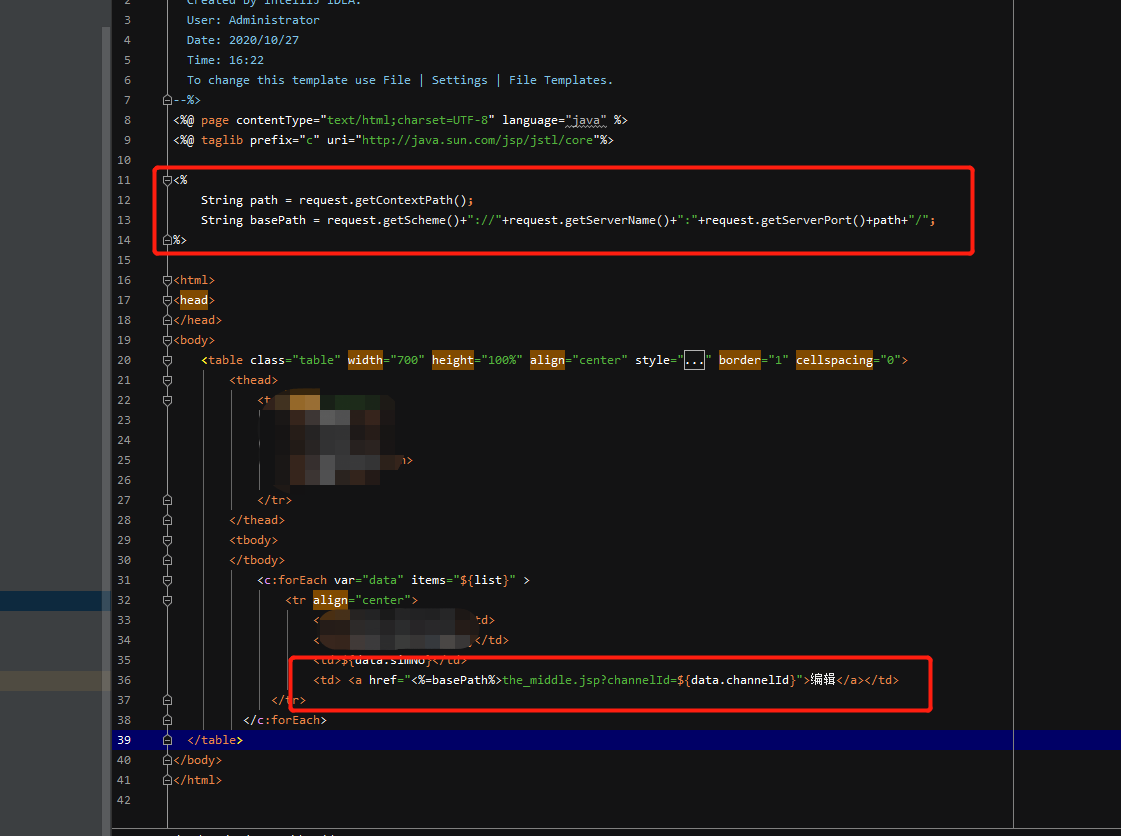
Task: Toggle the </table> fold marker on line 39
Action: 167,740
